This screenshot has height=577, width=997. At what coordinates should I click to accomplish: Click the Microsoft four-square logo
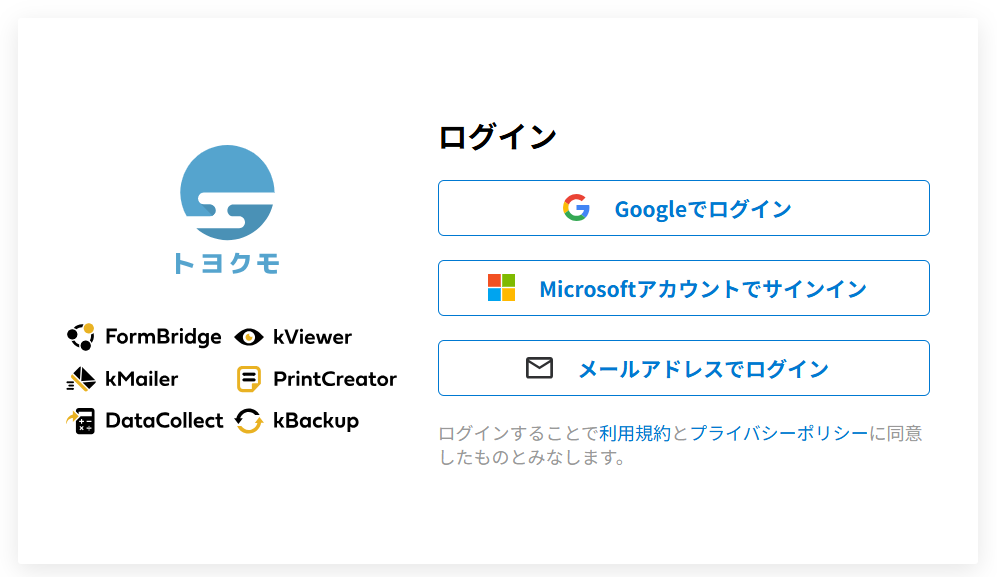tap(501, 288)
